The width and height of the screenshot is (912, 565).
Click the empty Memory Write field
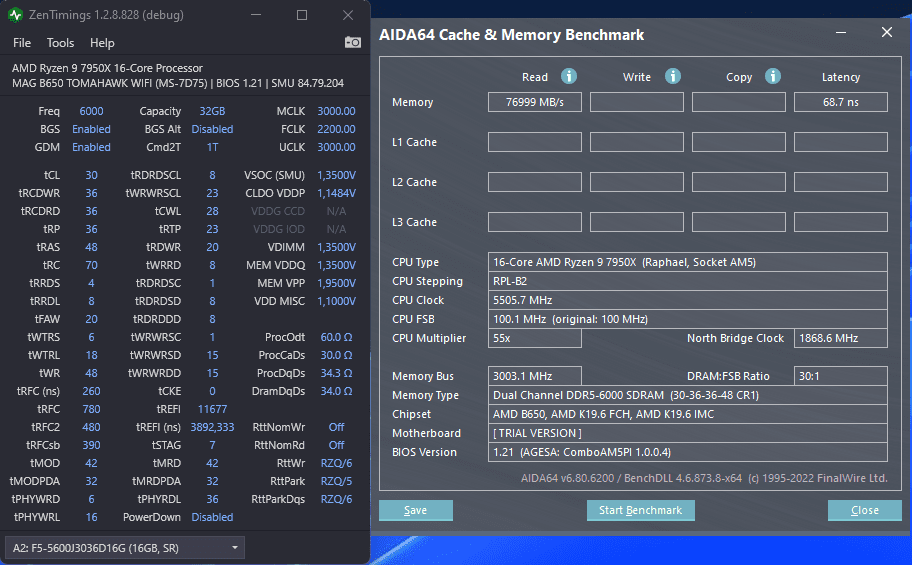pyautogui.click(x=637, y=102)
